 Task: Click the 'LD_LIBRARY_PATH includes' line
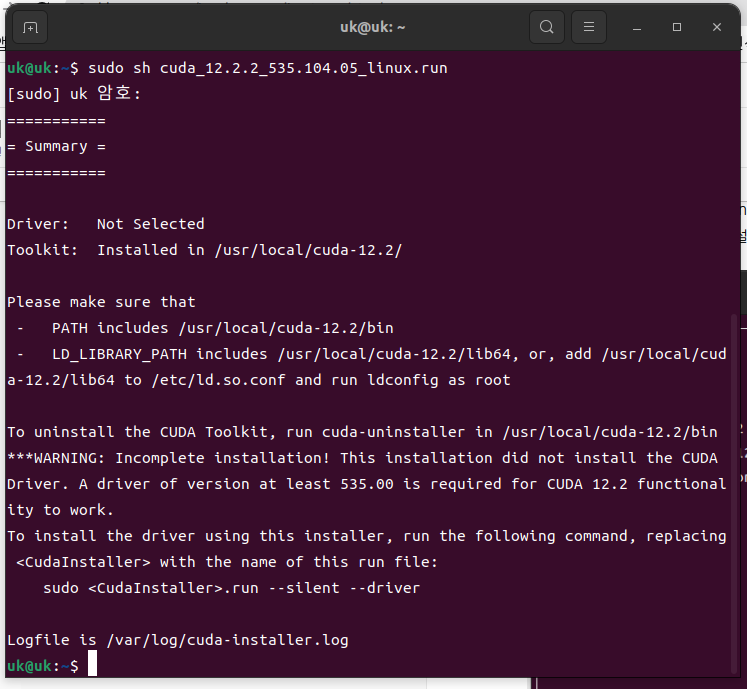(371, 354)
